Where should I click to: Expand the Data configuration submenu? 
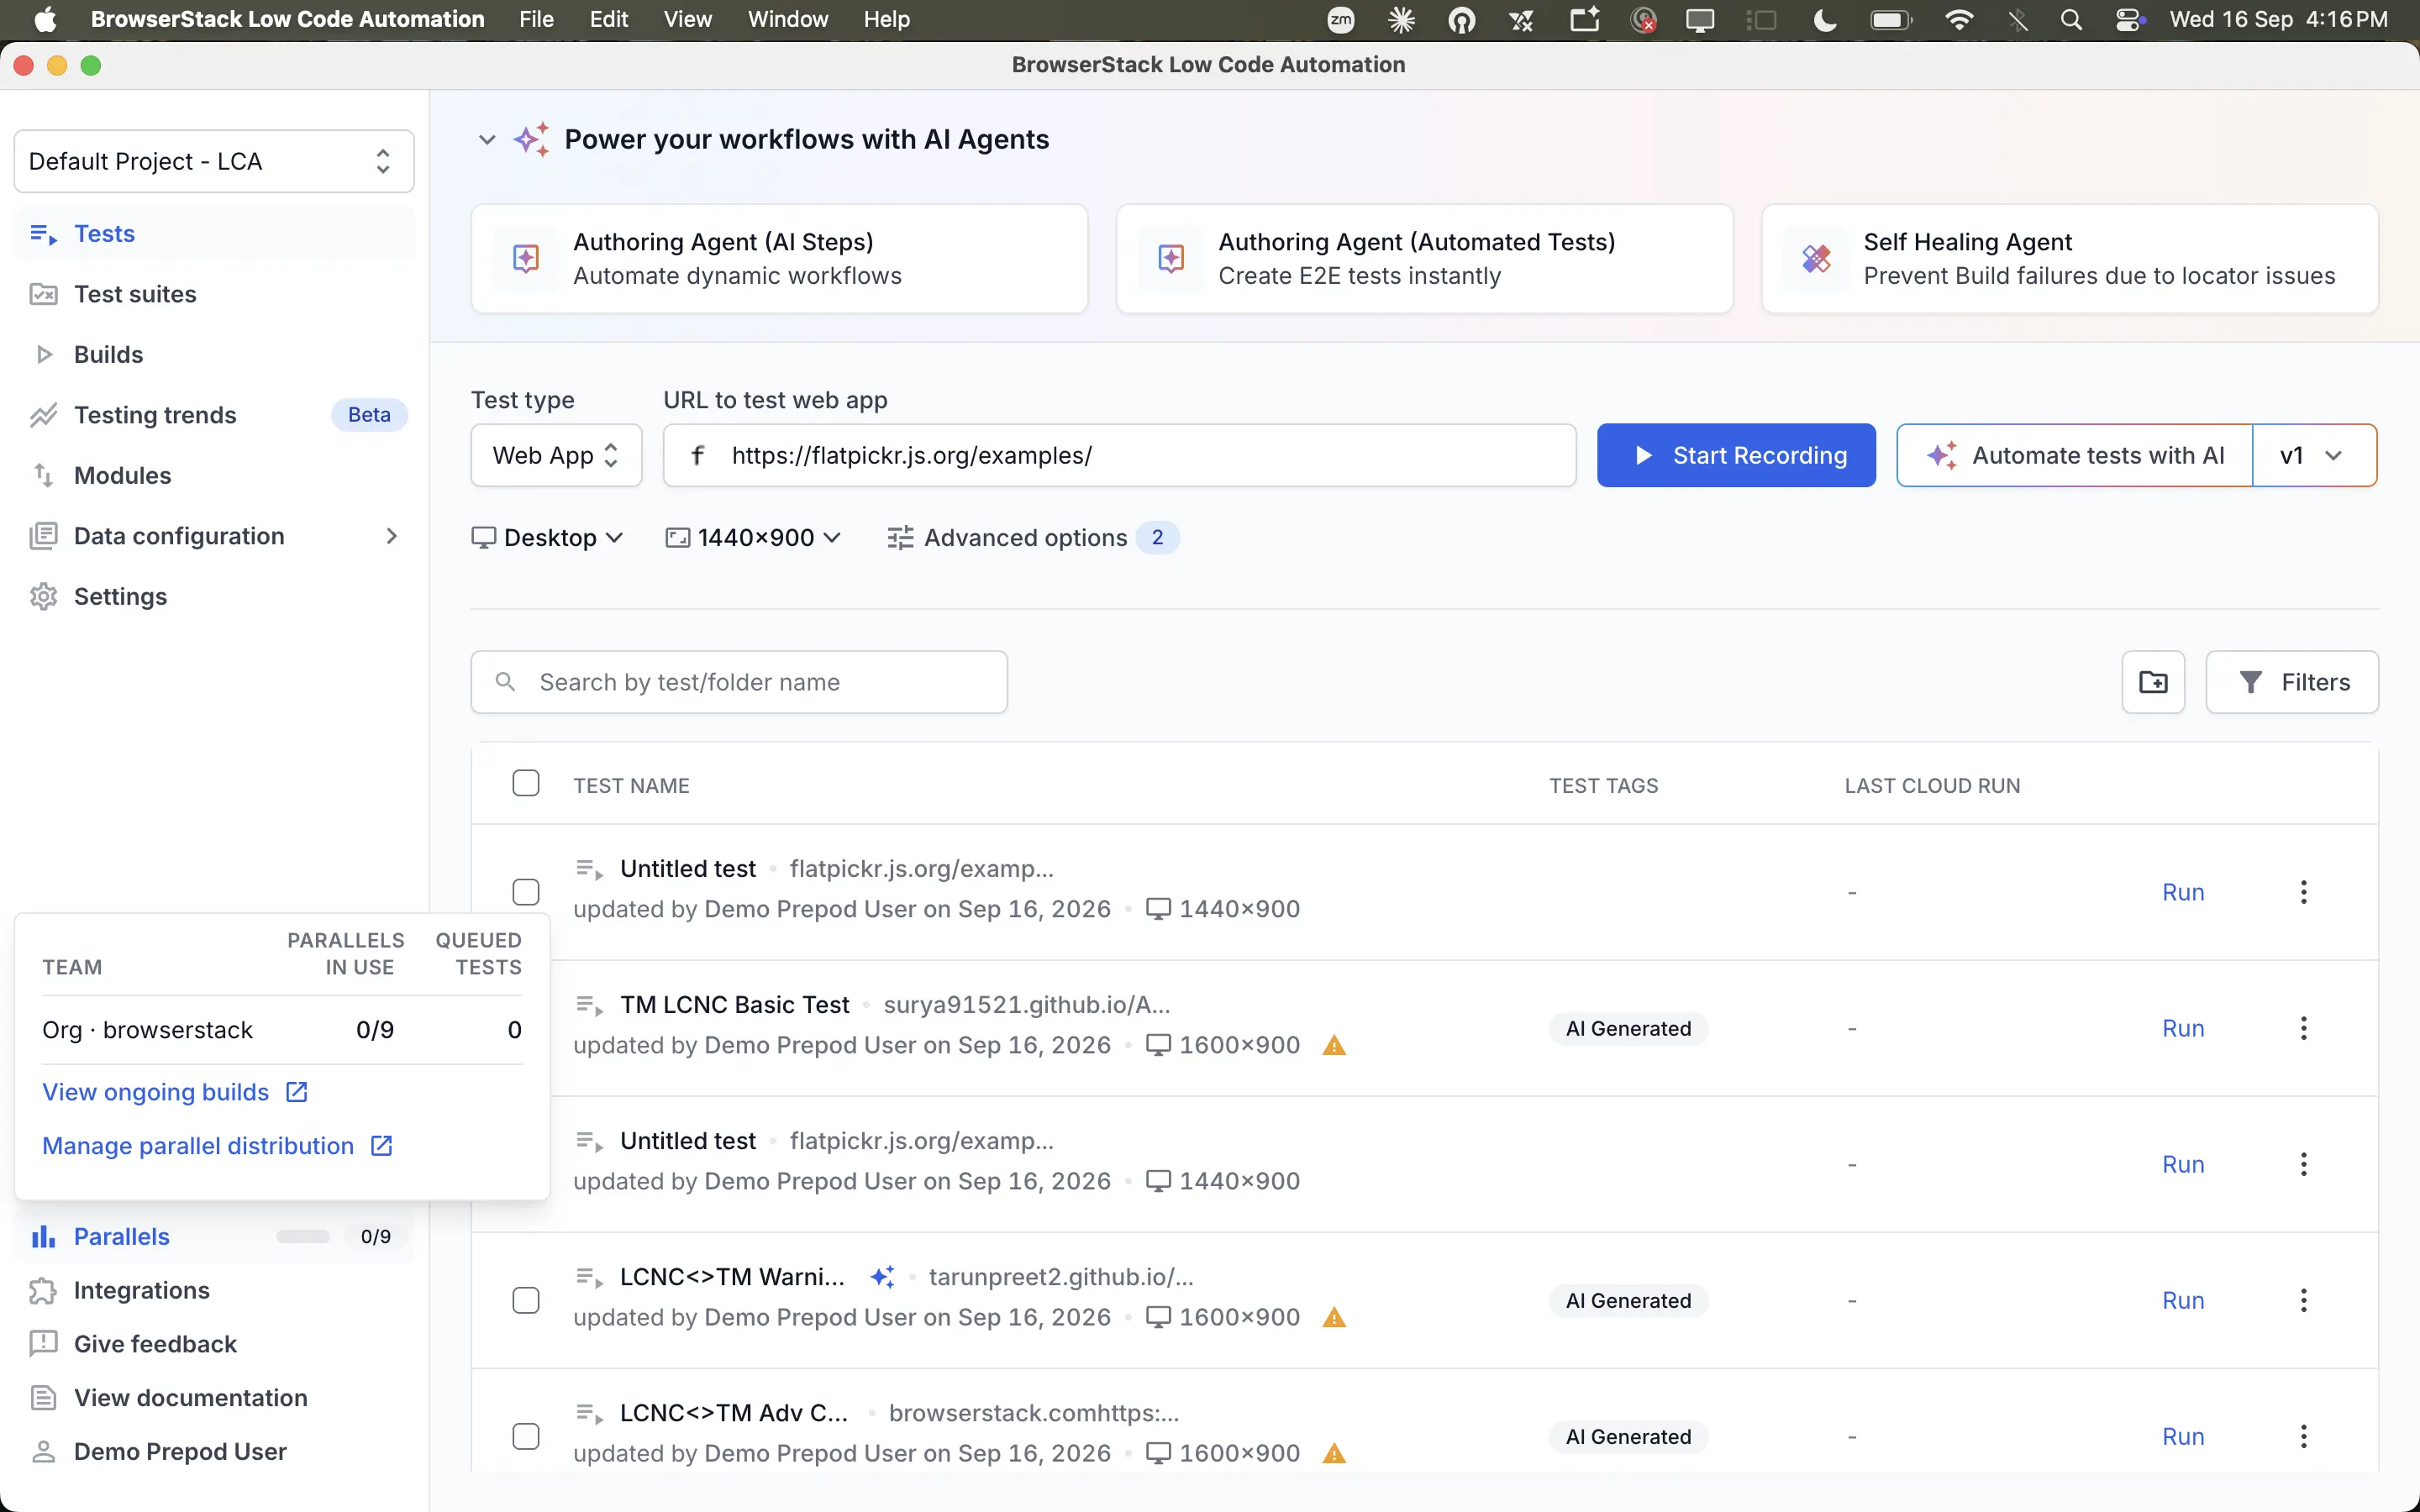392,536
